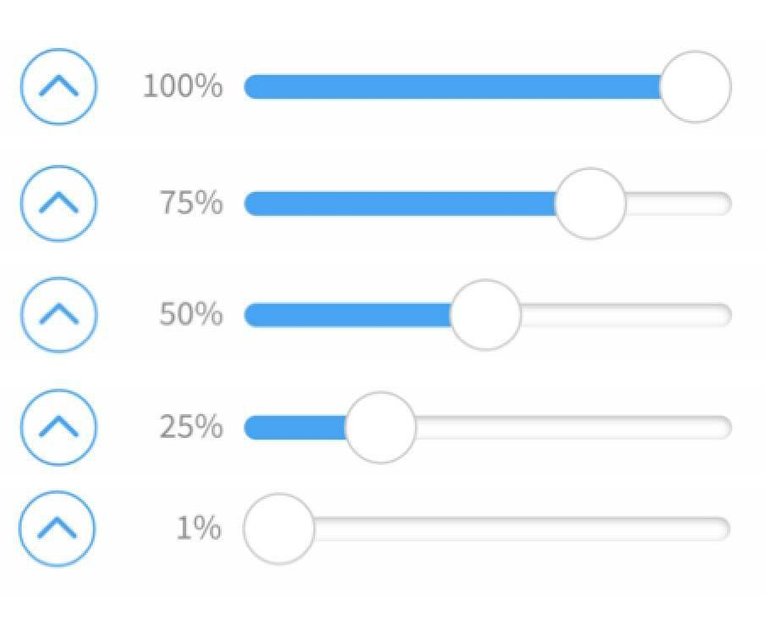
Task: Click the 50% slider's knob
Action: [485, 315]
